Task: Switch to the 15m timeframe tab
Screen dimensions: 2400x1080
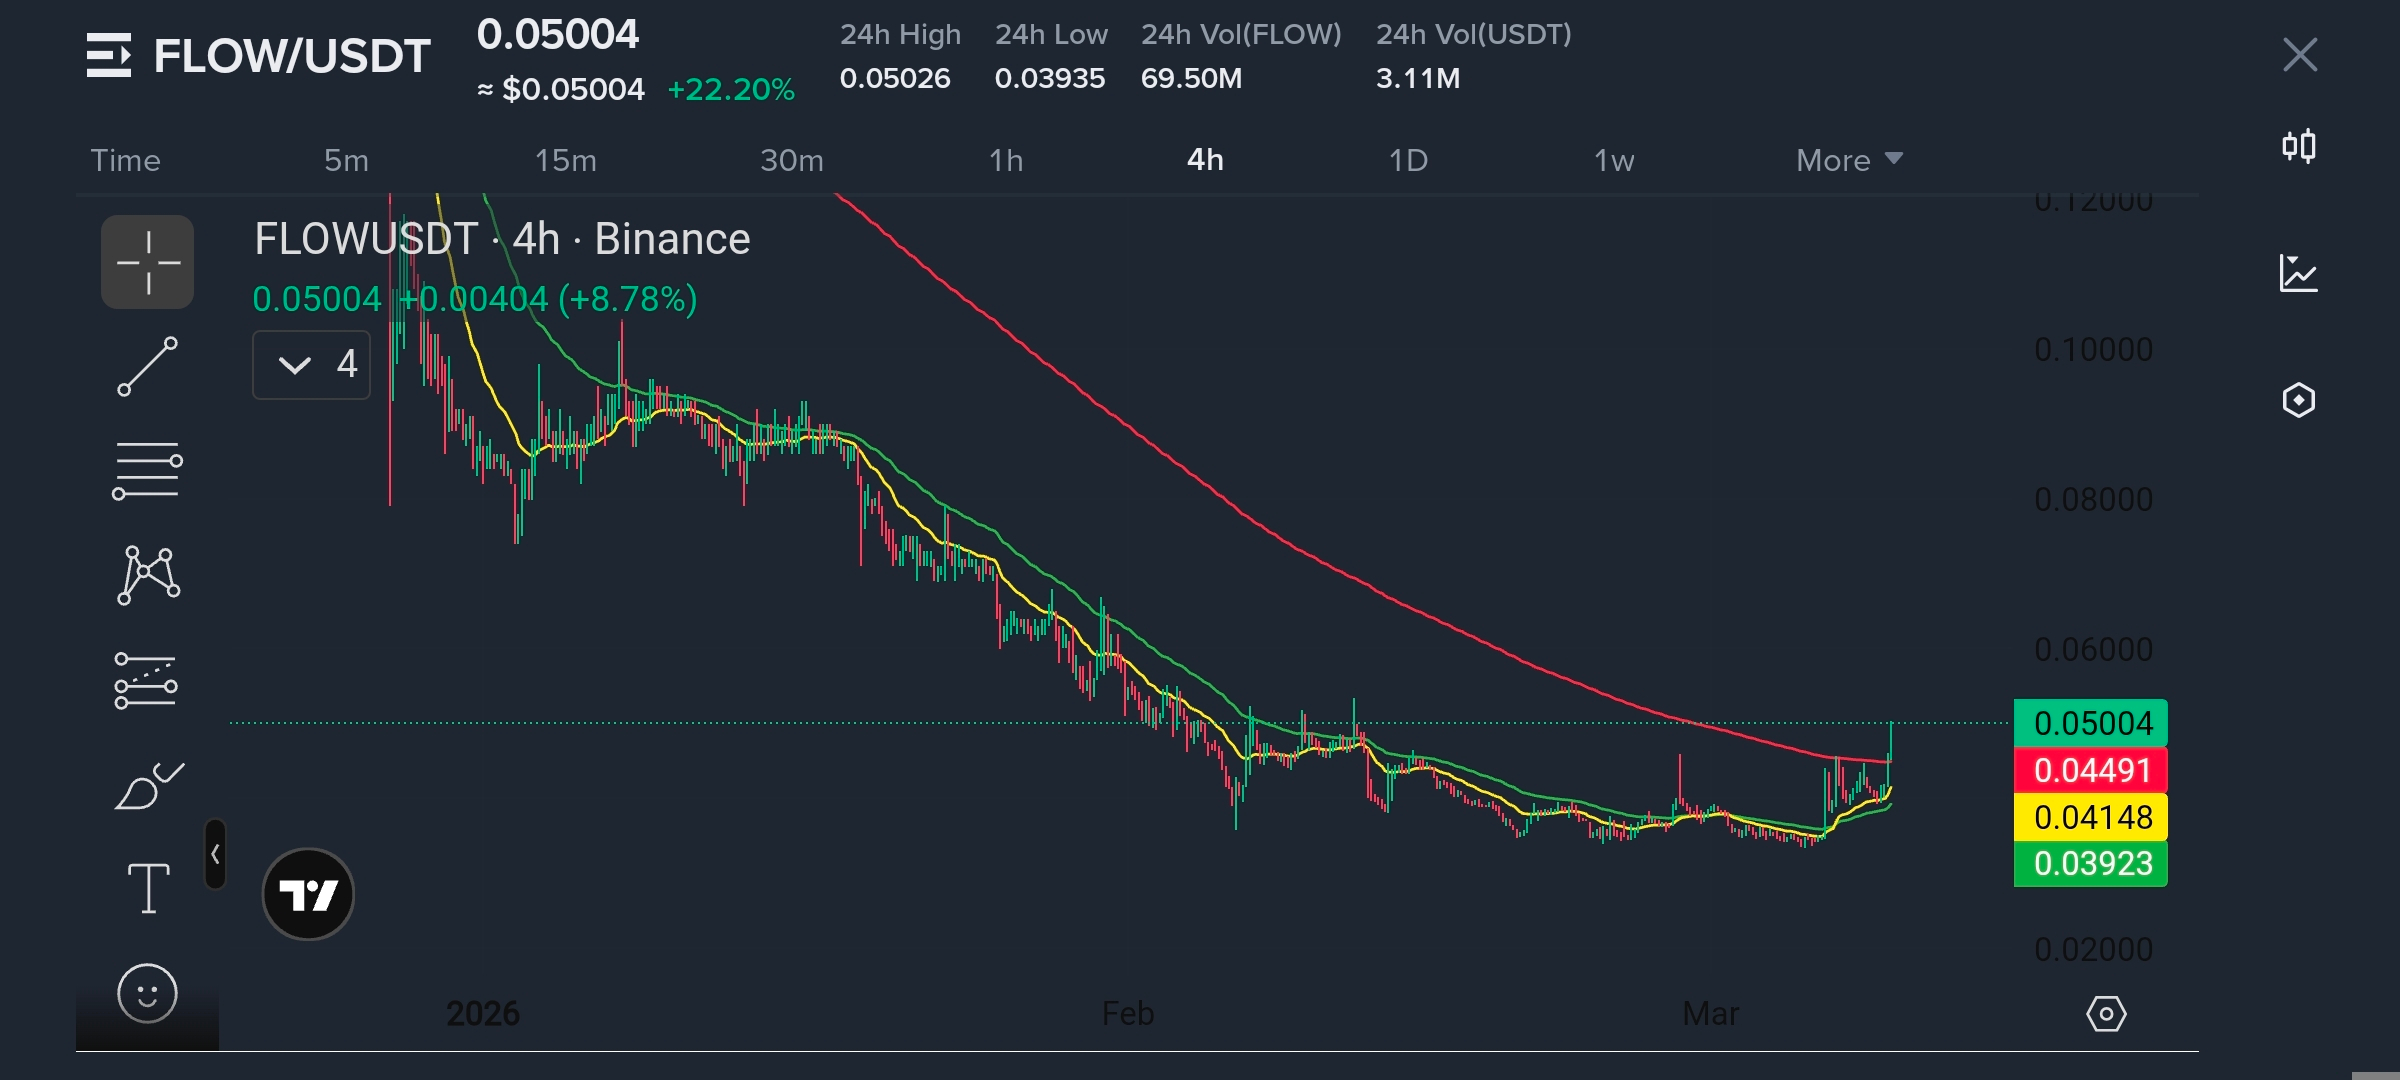Action: coord(565,160)
